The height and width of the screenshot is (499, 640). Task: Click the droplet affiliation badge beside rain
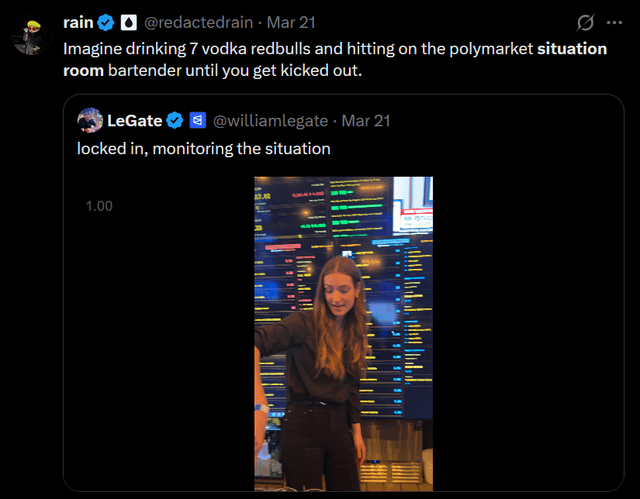[x=129, y=22]
